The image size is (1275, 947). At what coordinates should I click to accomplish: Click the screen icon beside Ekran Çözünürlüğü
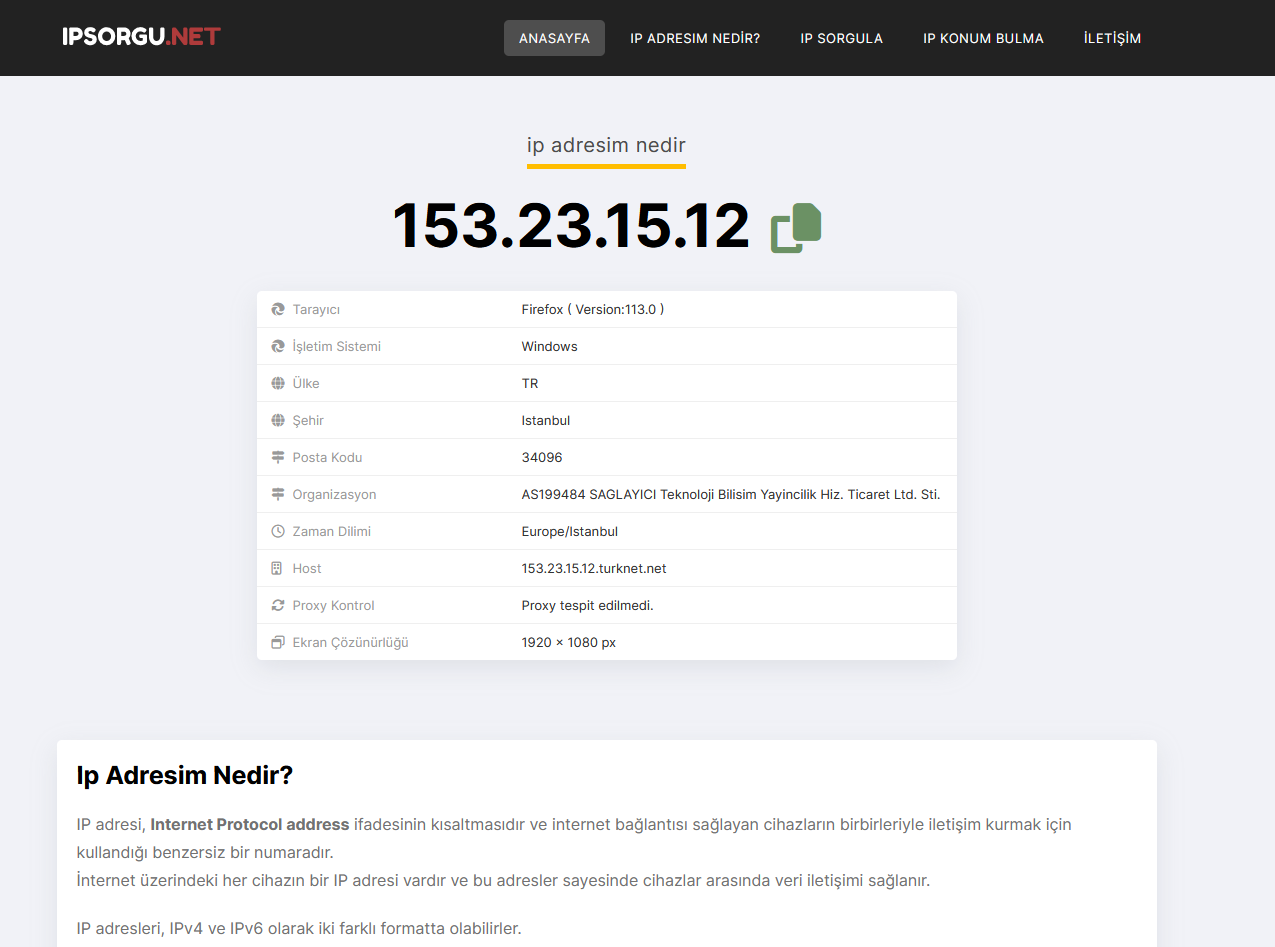pos(278,643)
